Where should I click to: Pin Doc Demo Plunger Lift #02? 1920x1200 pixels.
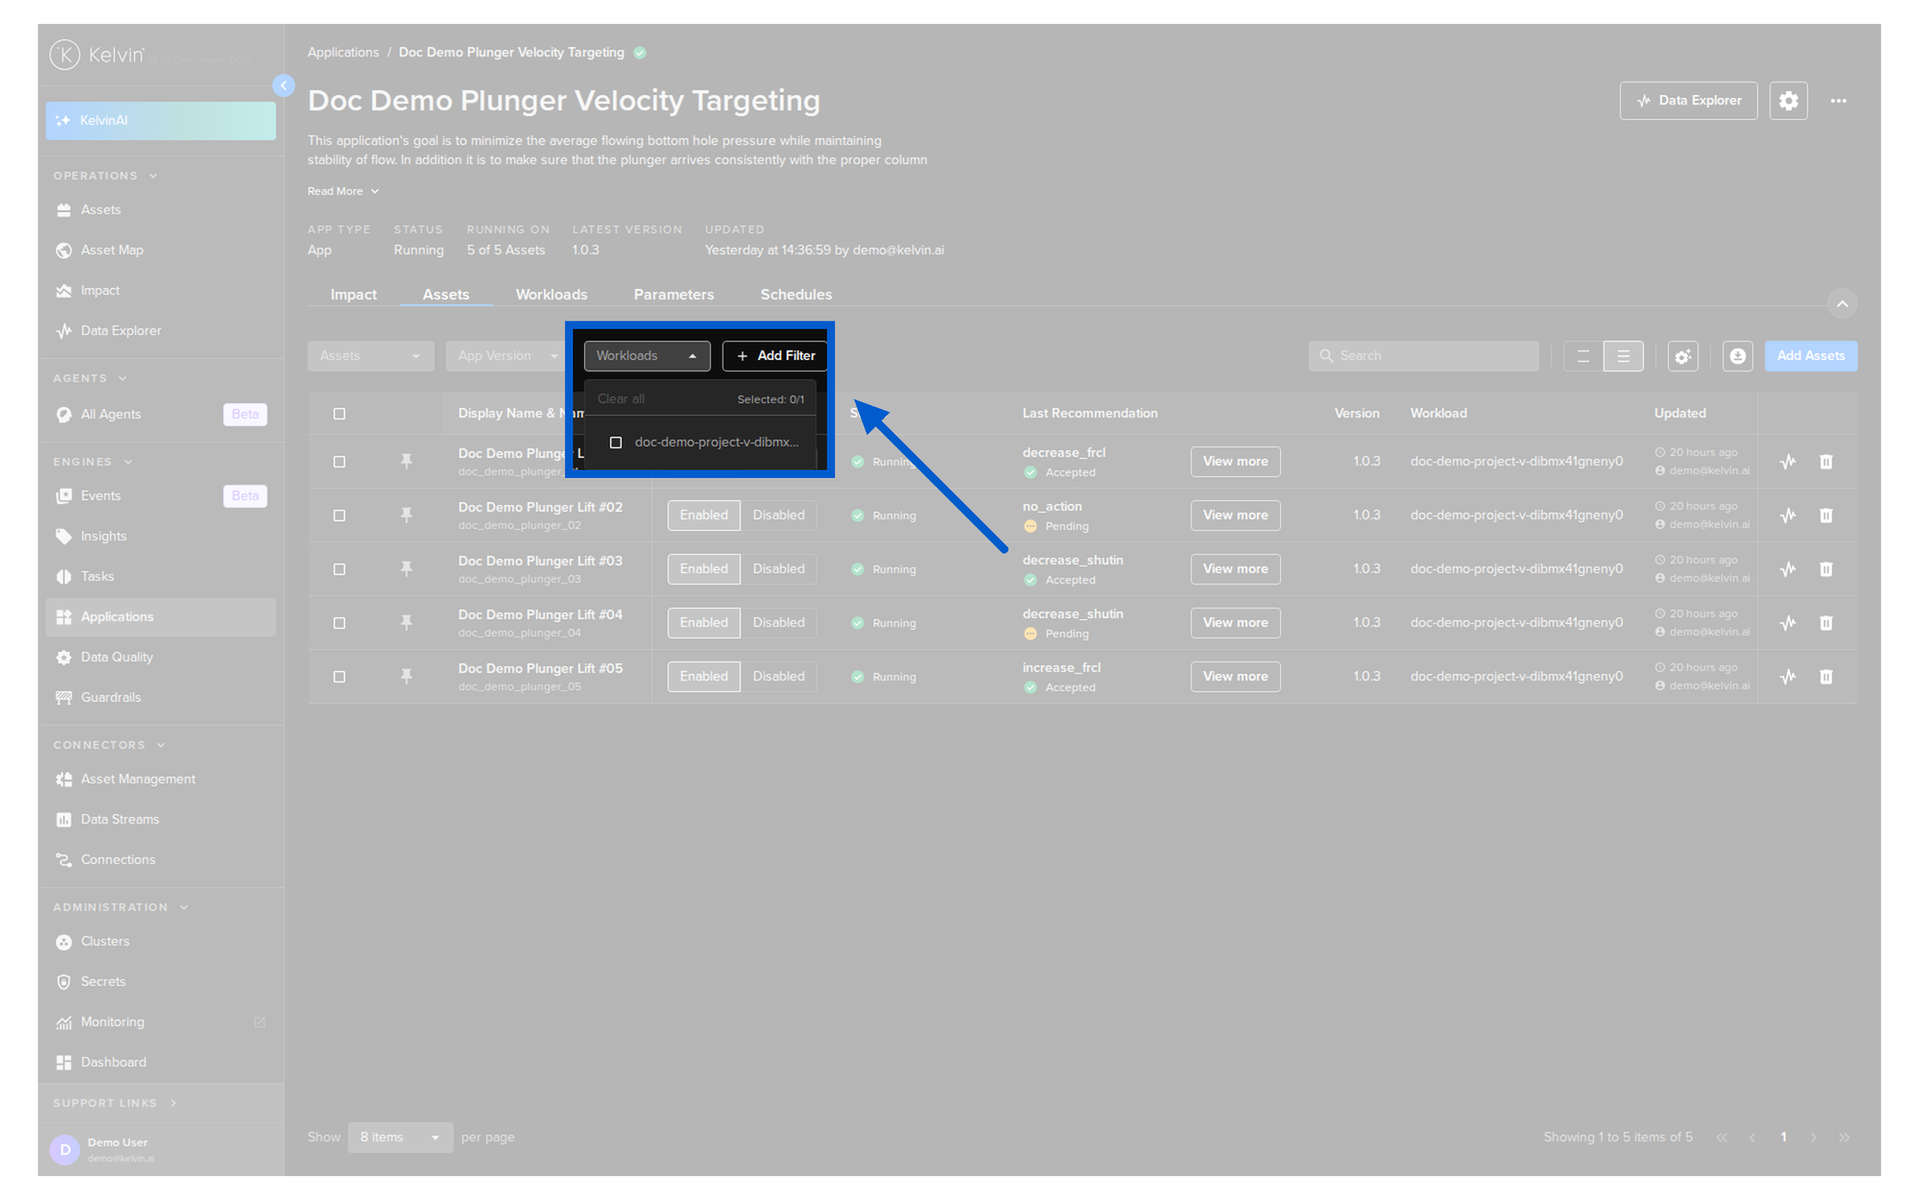point(406,515)
